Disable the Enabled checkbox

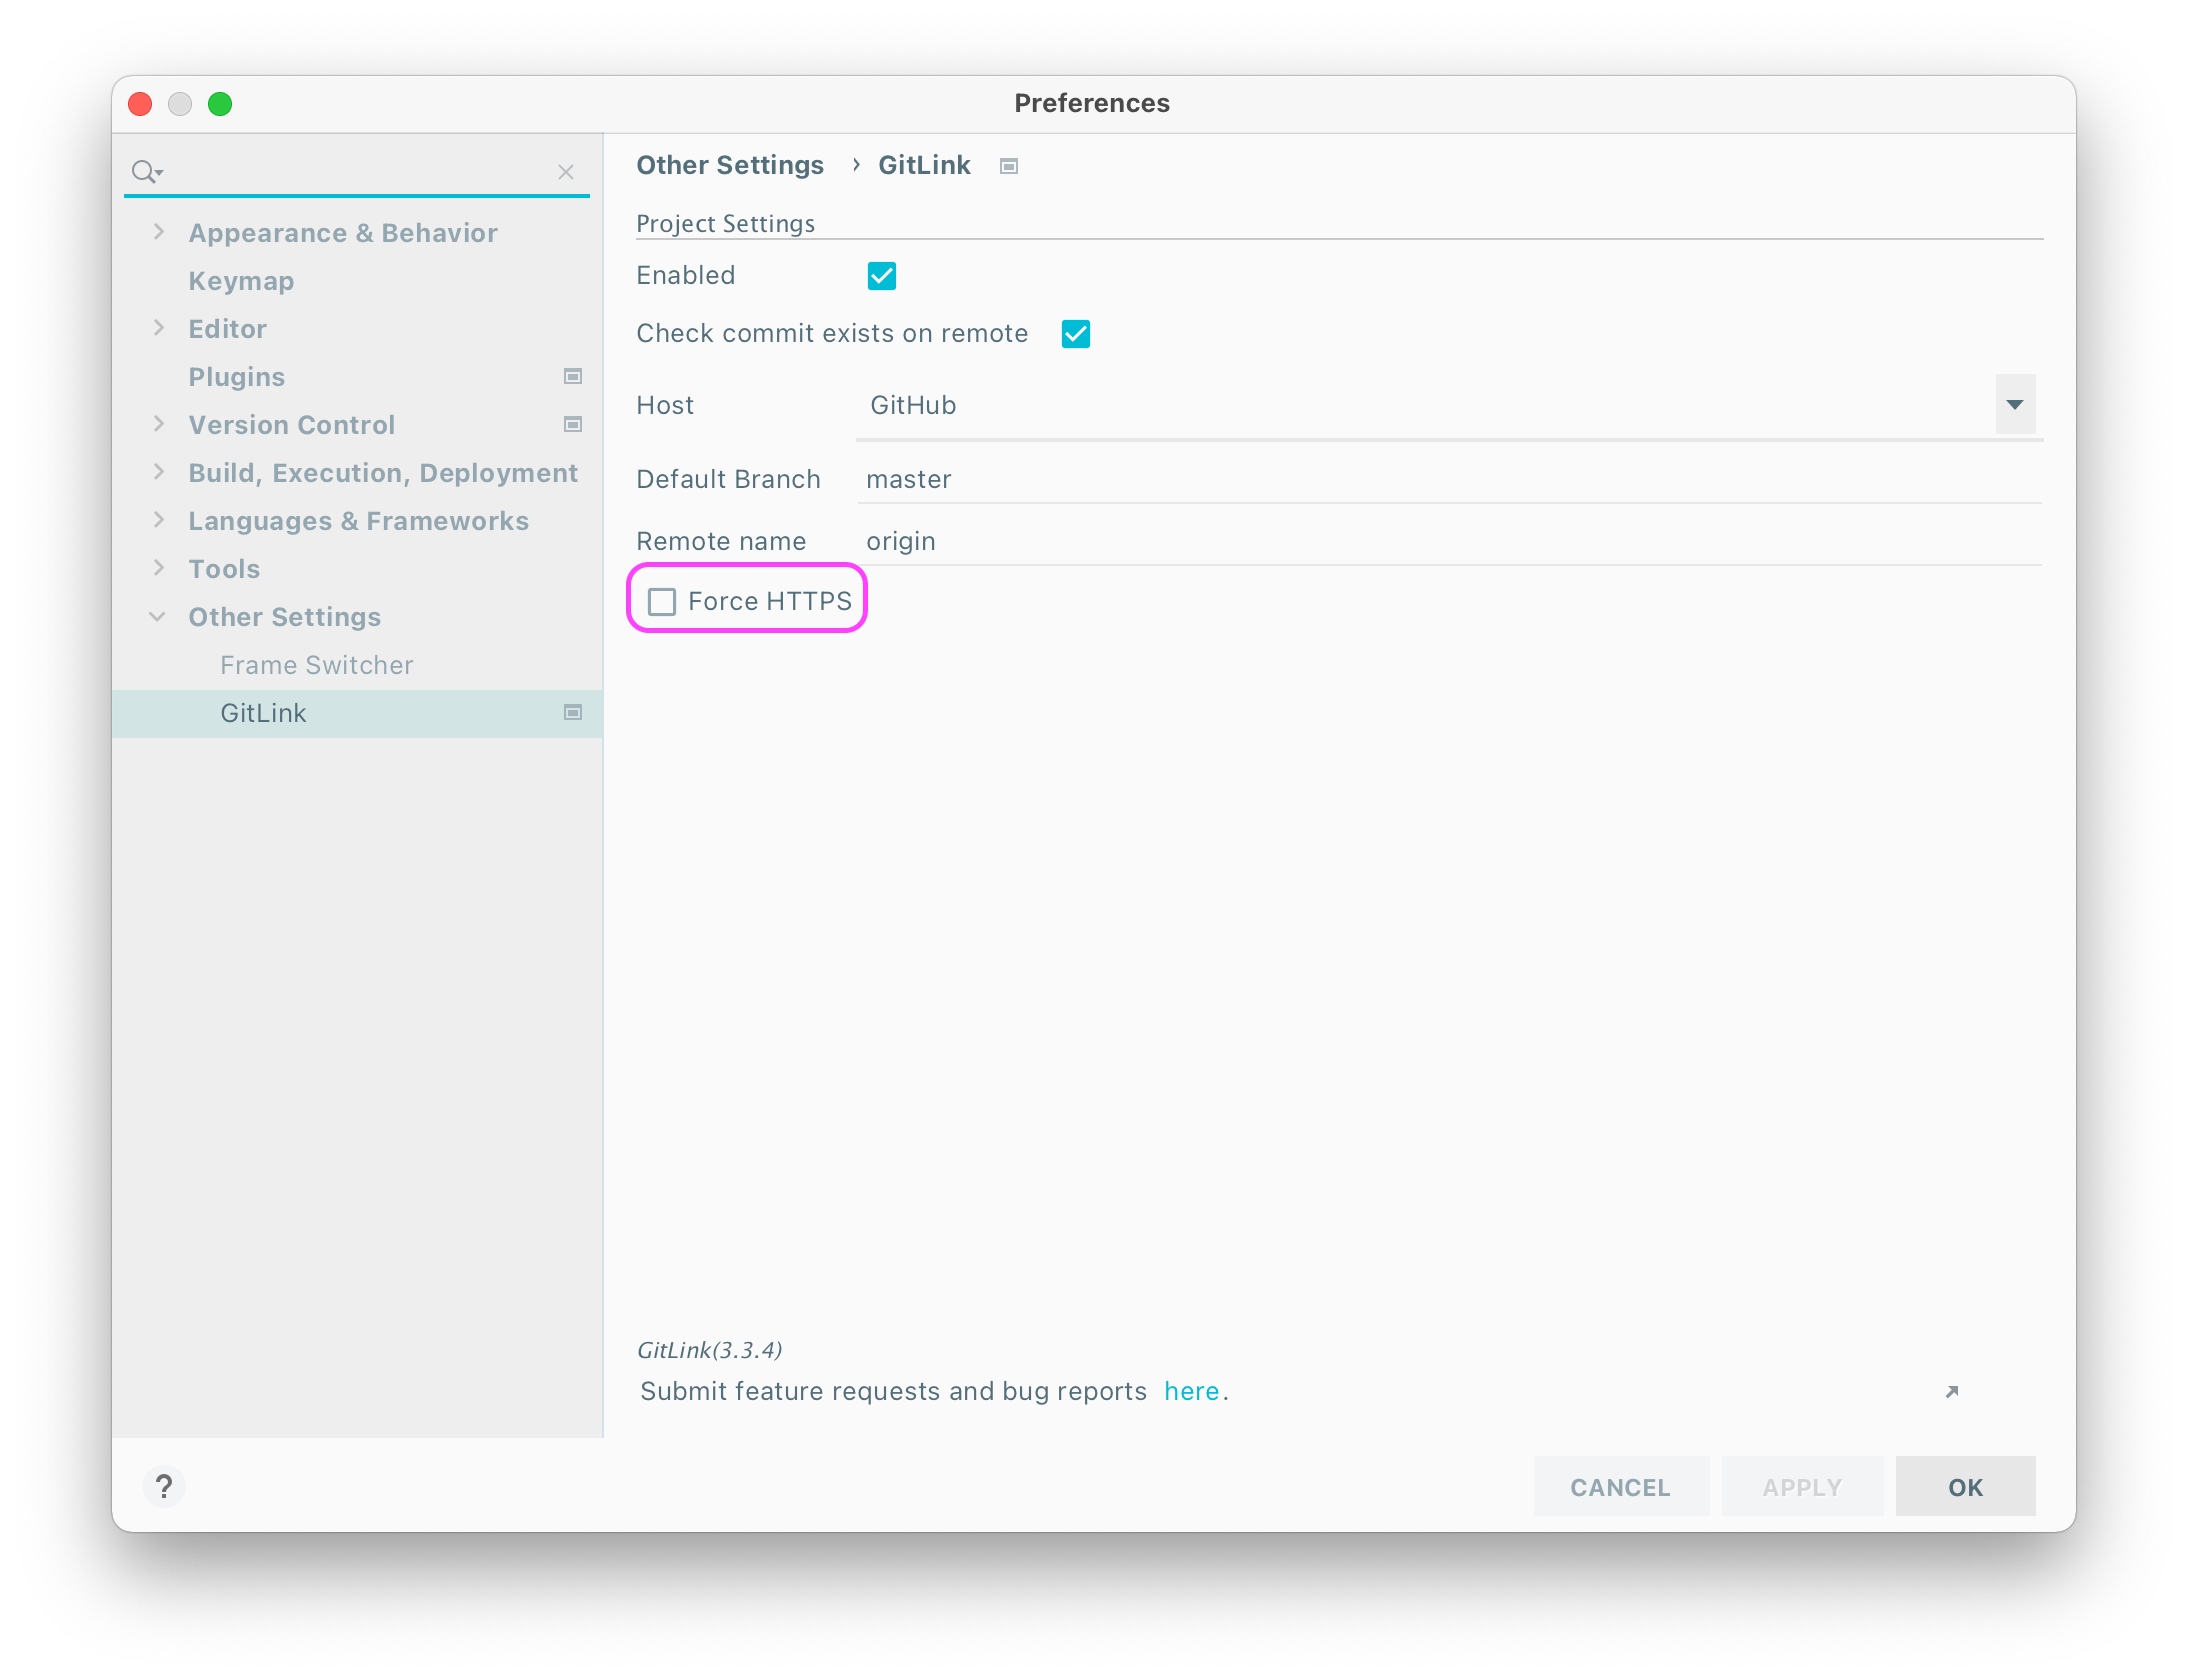(x=881, y=275)
